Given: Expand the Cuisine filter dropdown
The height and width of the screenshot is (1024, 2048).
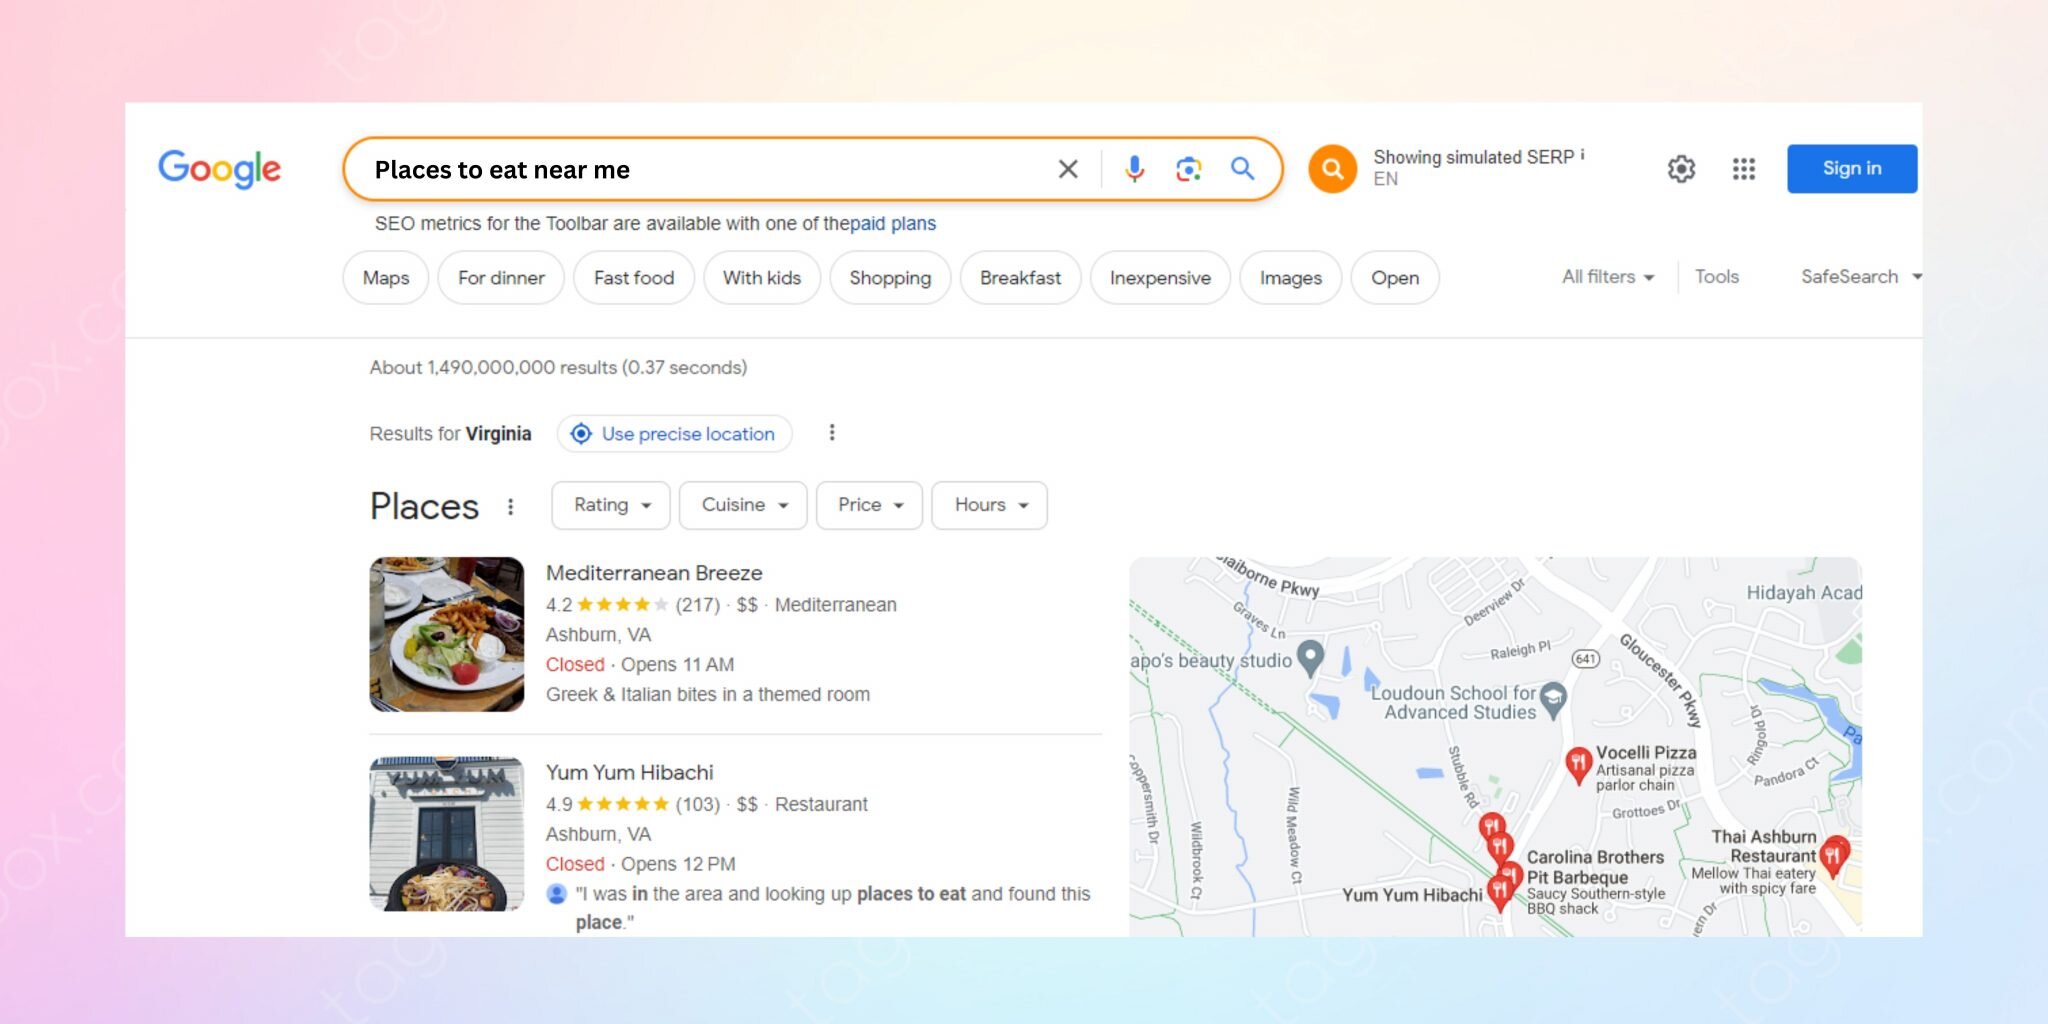Looking at the screenshot, I should pyautogui.click(x=743, y=505).
